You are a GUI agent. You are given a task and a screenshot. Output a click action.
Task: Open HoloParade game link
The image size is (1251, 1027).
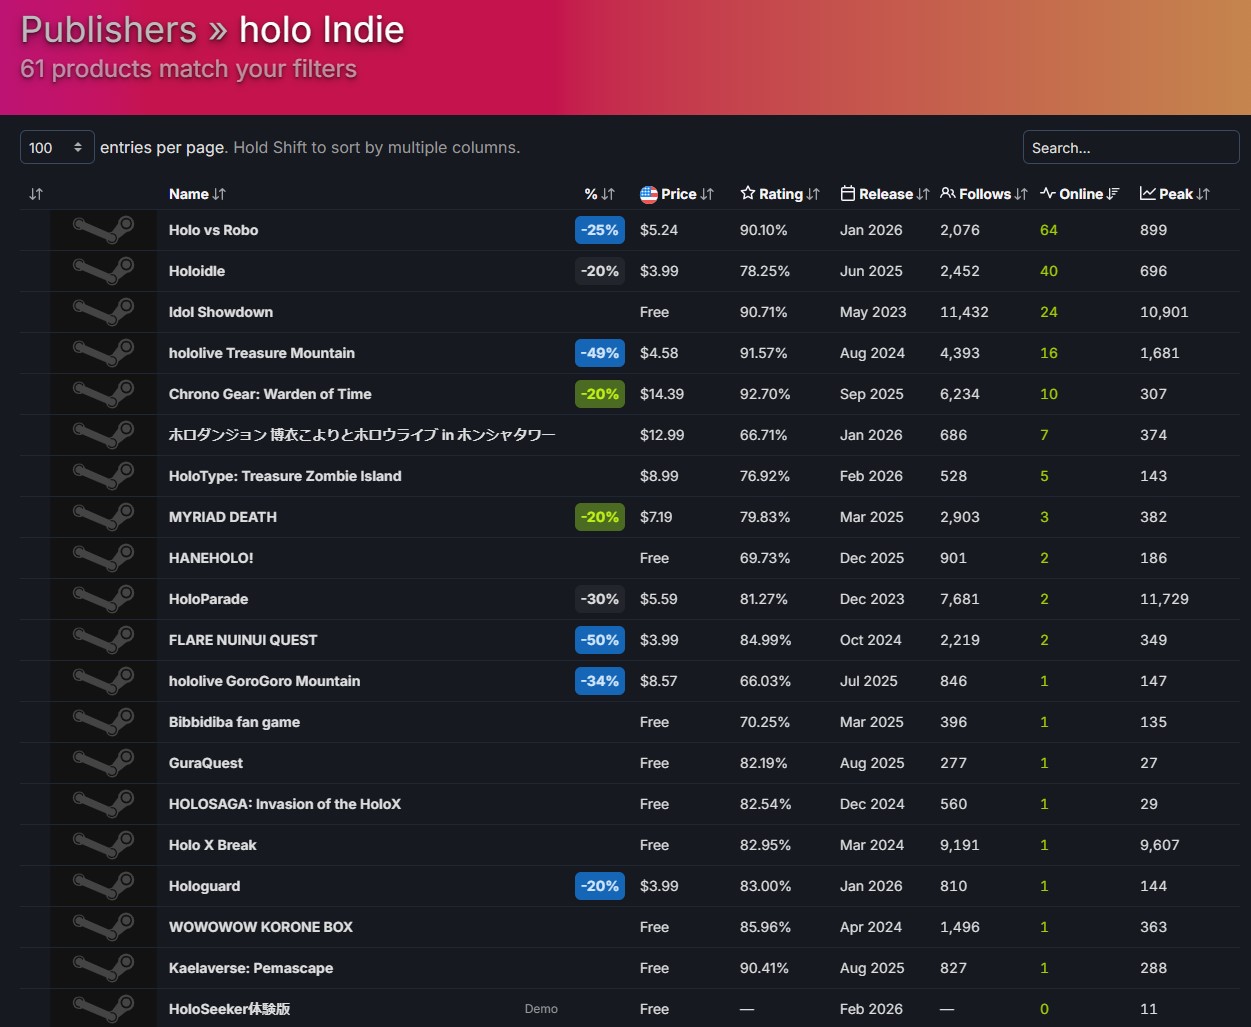[208, 599]
